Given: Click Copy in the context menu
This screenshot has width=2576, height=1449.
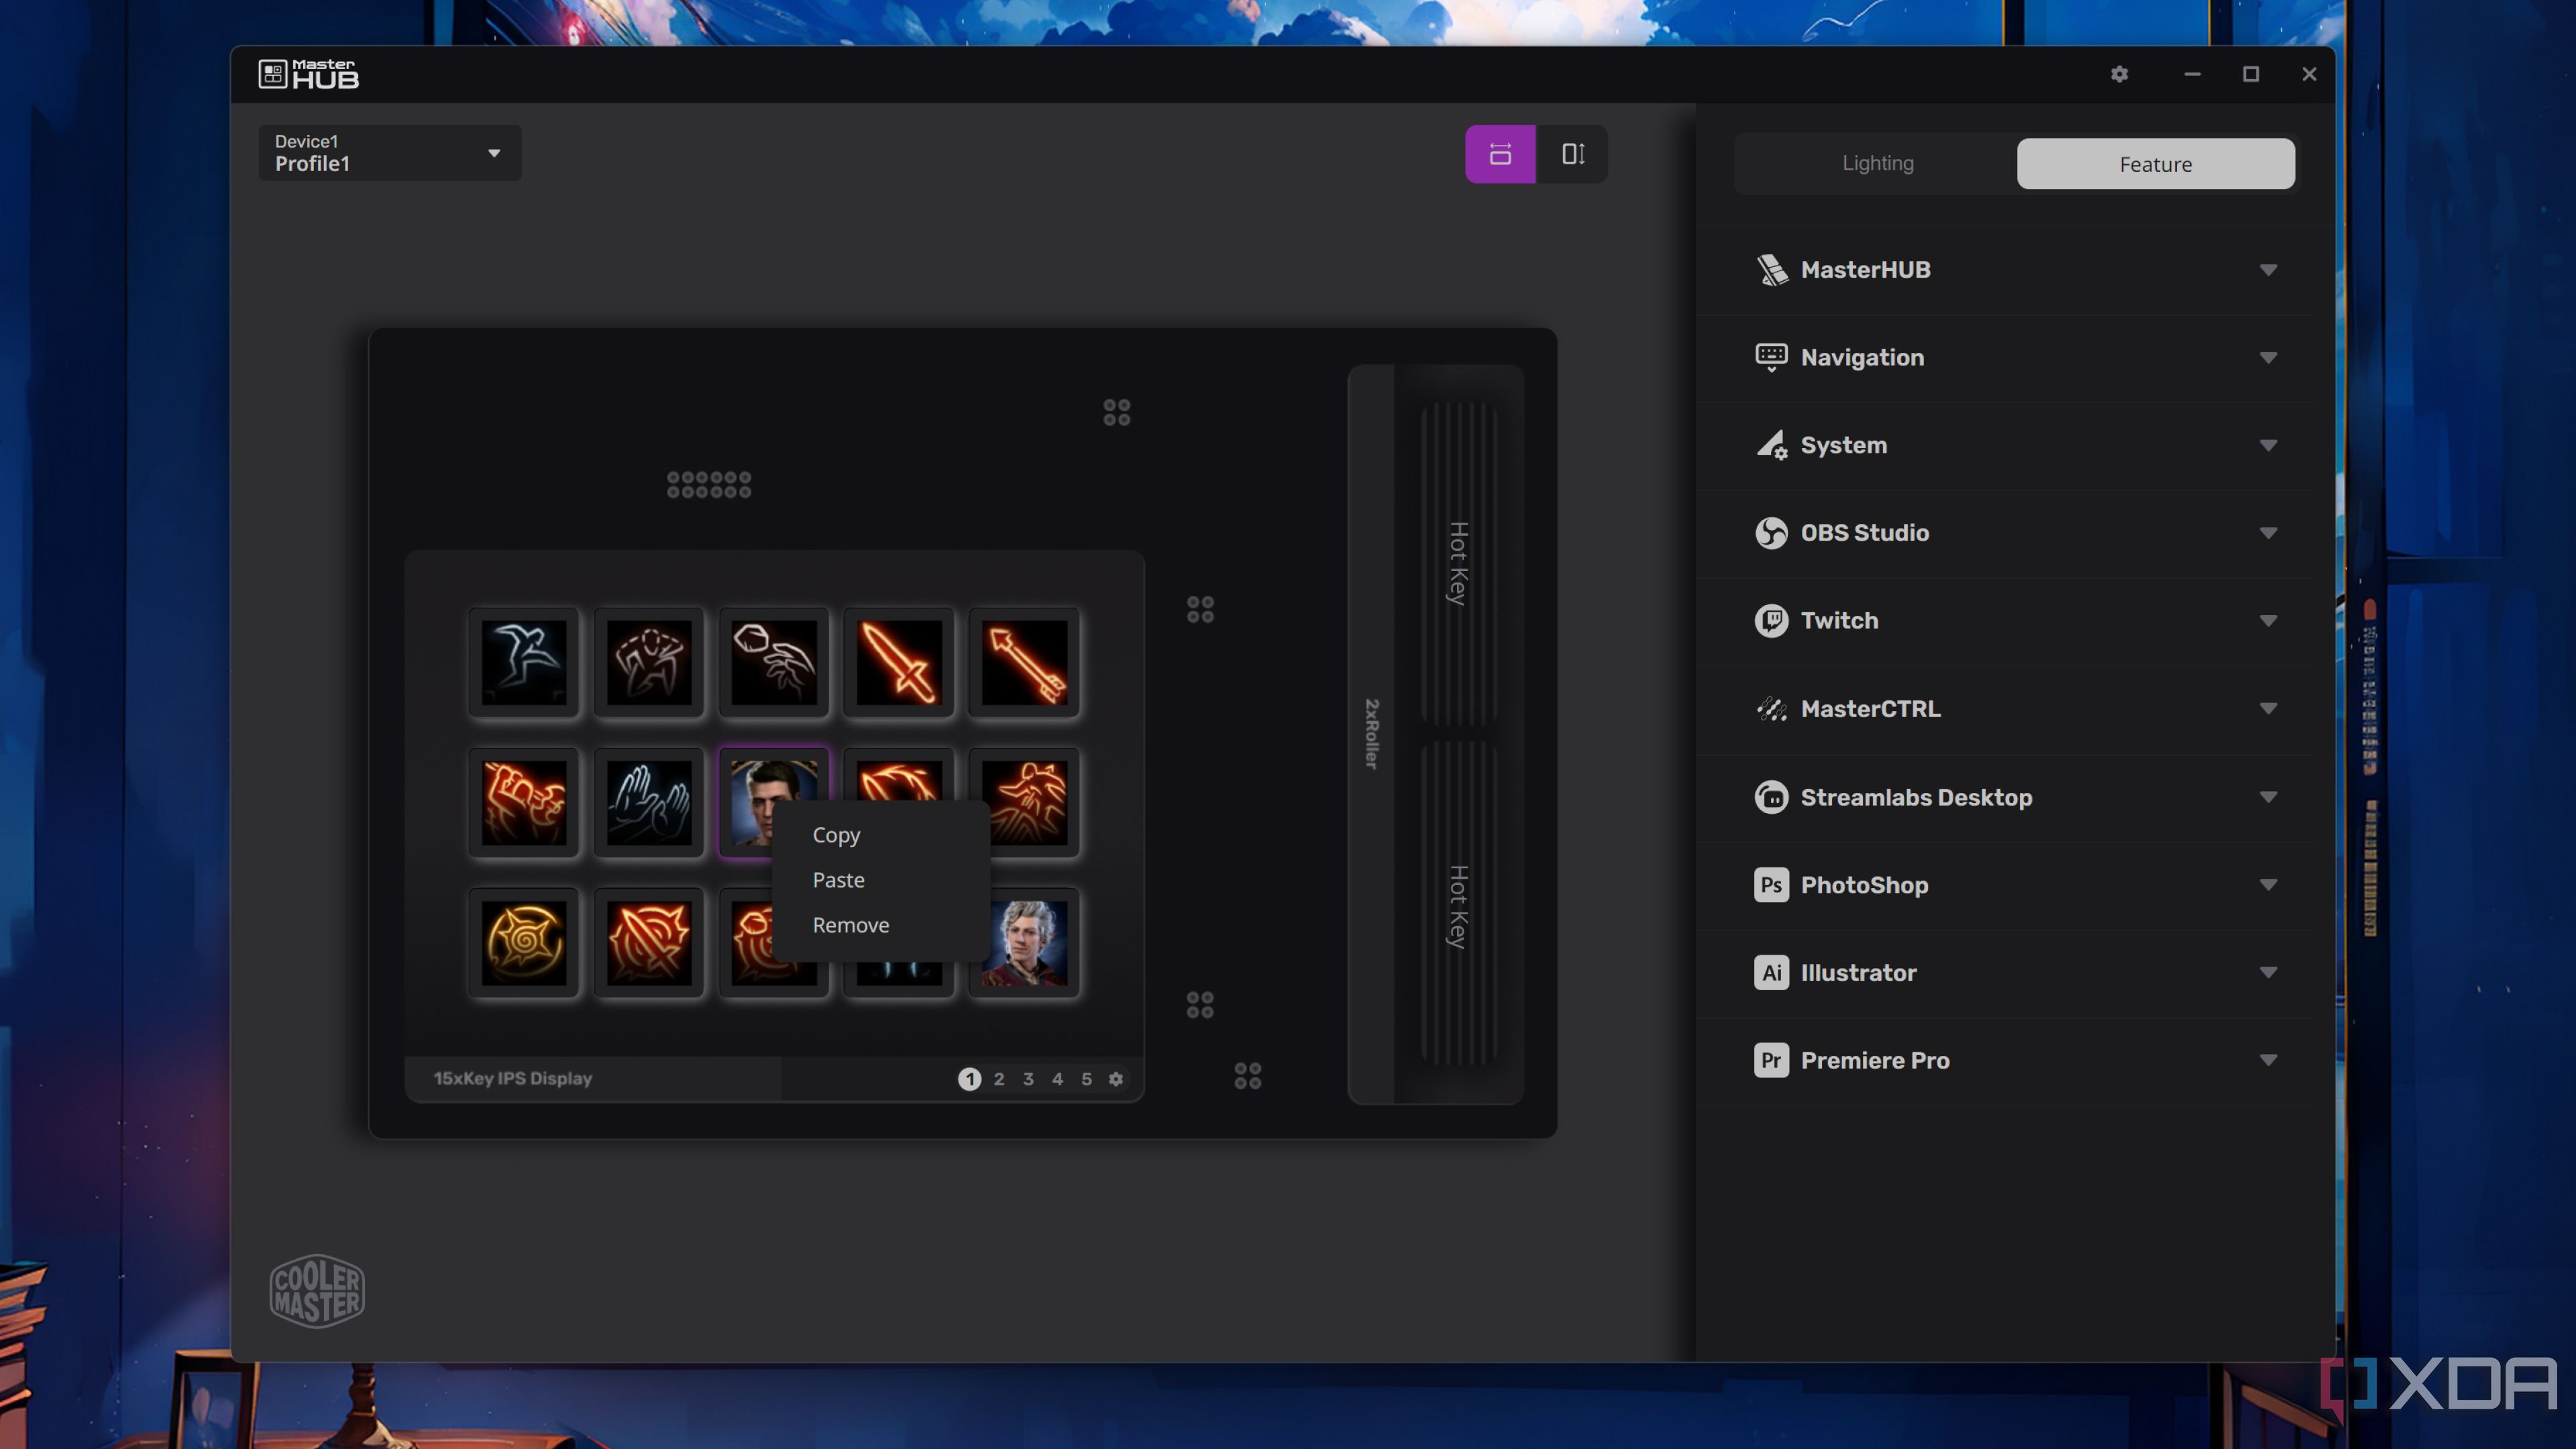Looking at the screenshot, I should [x=835, y=833].
